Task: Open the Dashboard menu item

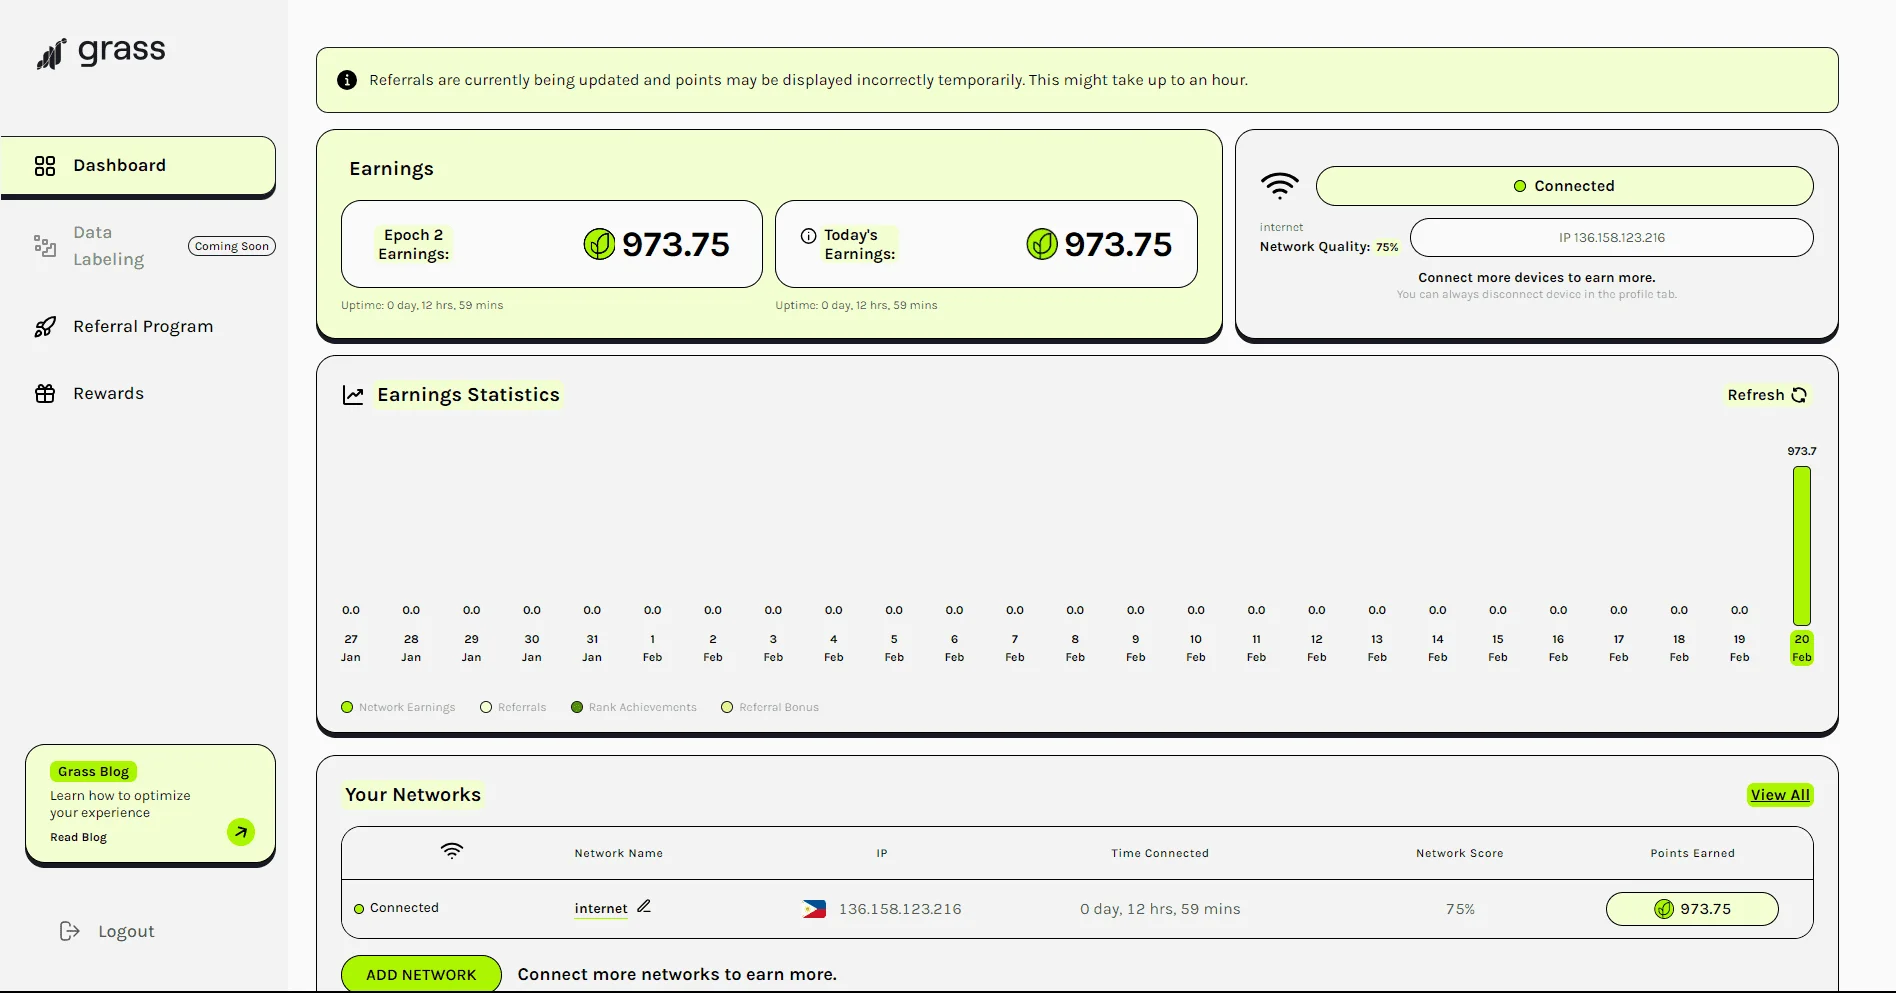Action: [138, 165]
